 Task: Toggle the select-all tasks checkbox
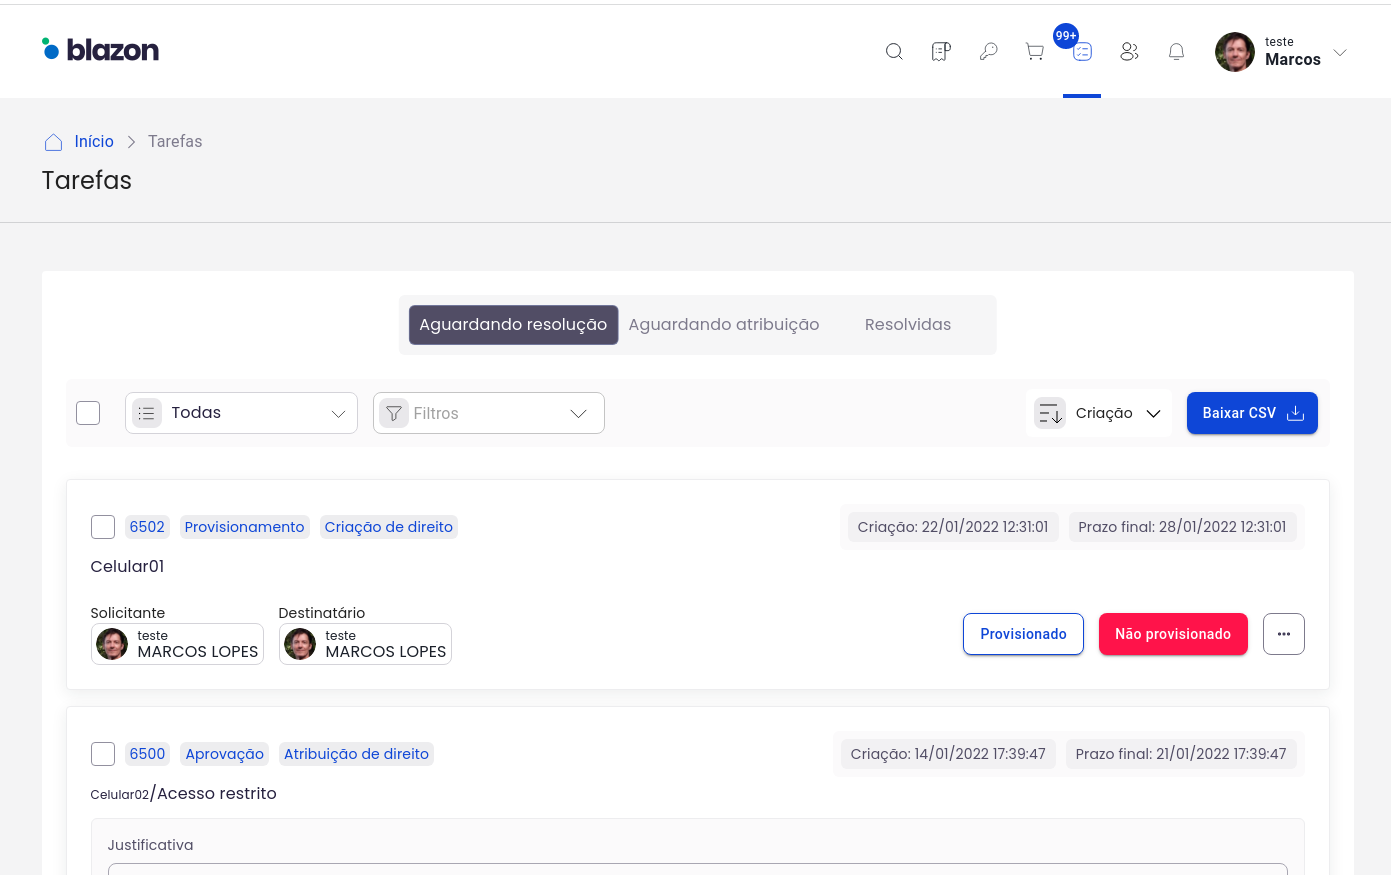[88, 413]
